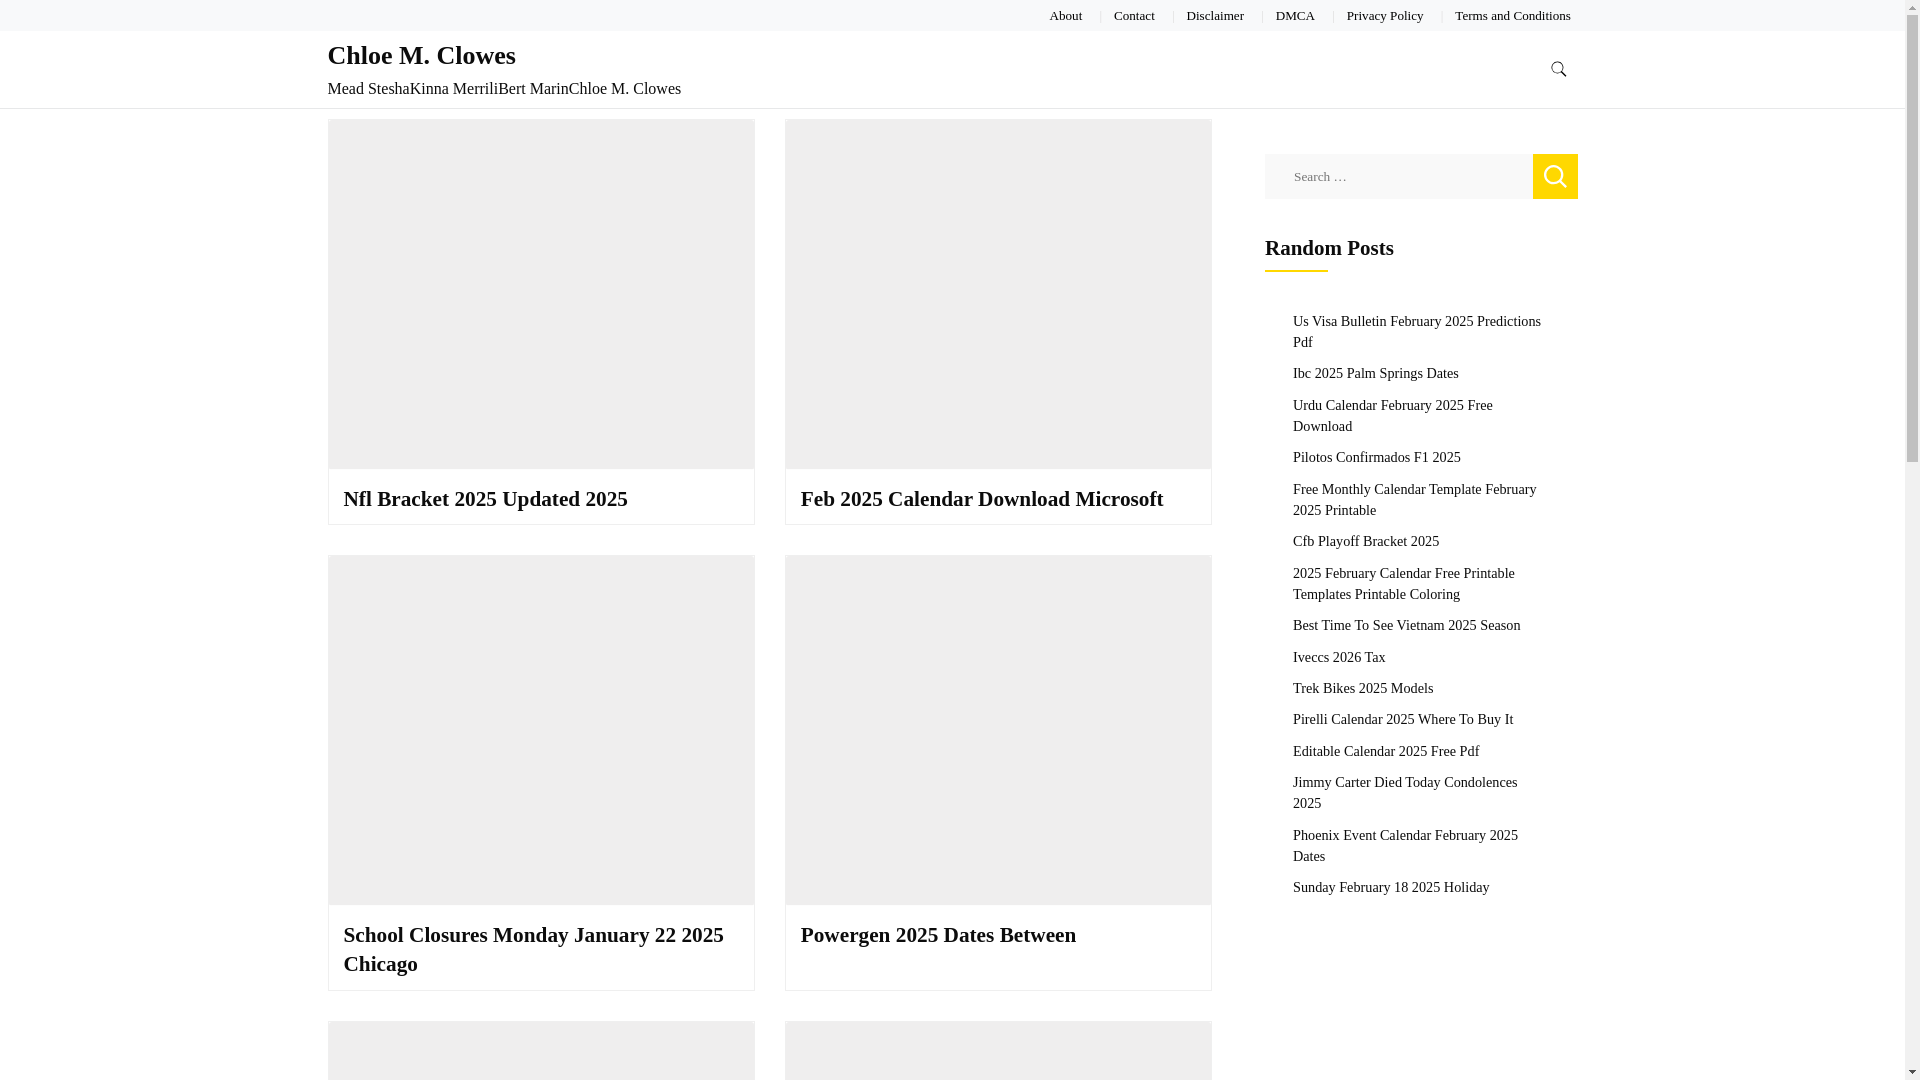
Task: Open the Disclaimer menu item
Action: (1215, 15)
